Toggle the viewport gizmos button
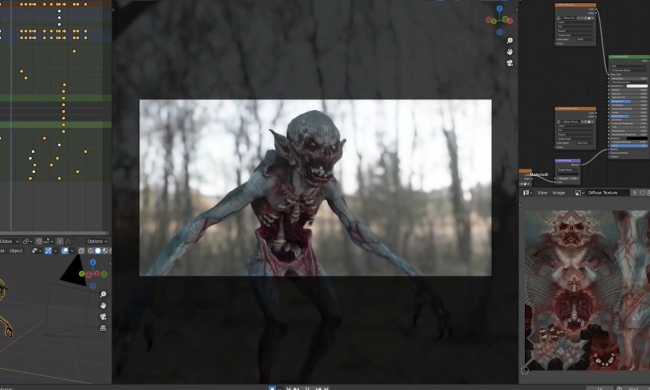Viewport: 650px width, 390px height. click(x=48, y=251)
